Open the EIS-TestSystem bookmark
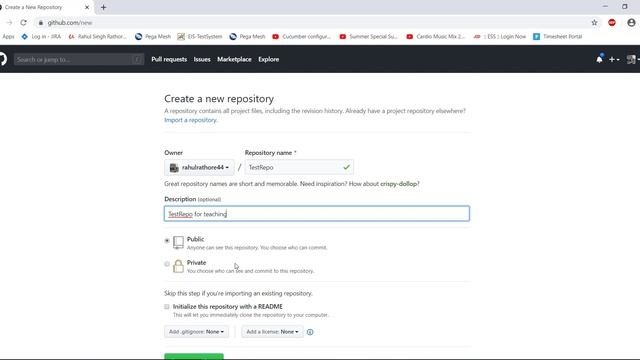 click(200, 36)
